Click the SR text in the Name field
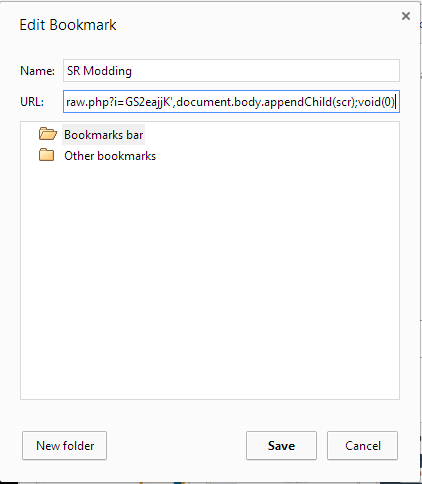Viewport: 422px width, 484px height. [73, 71]
